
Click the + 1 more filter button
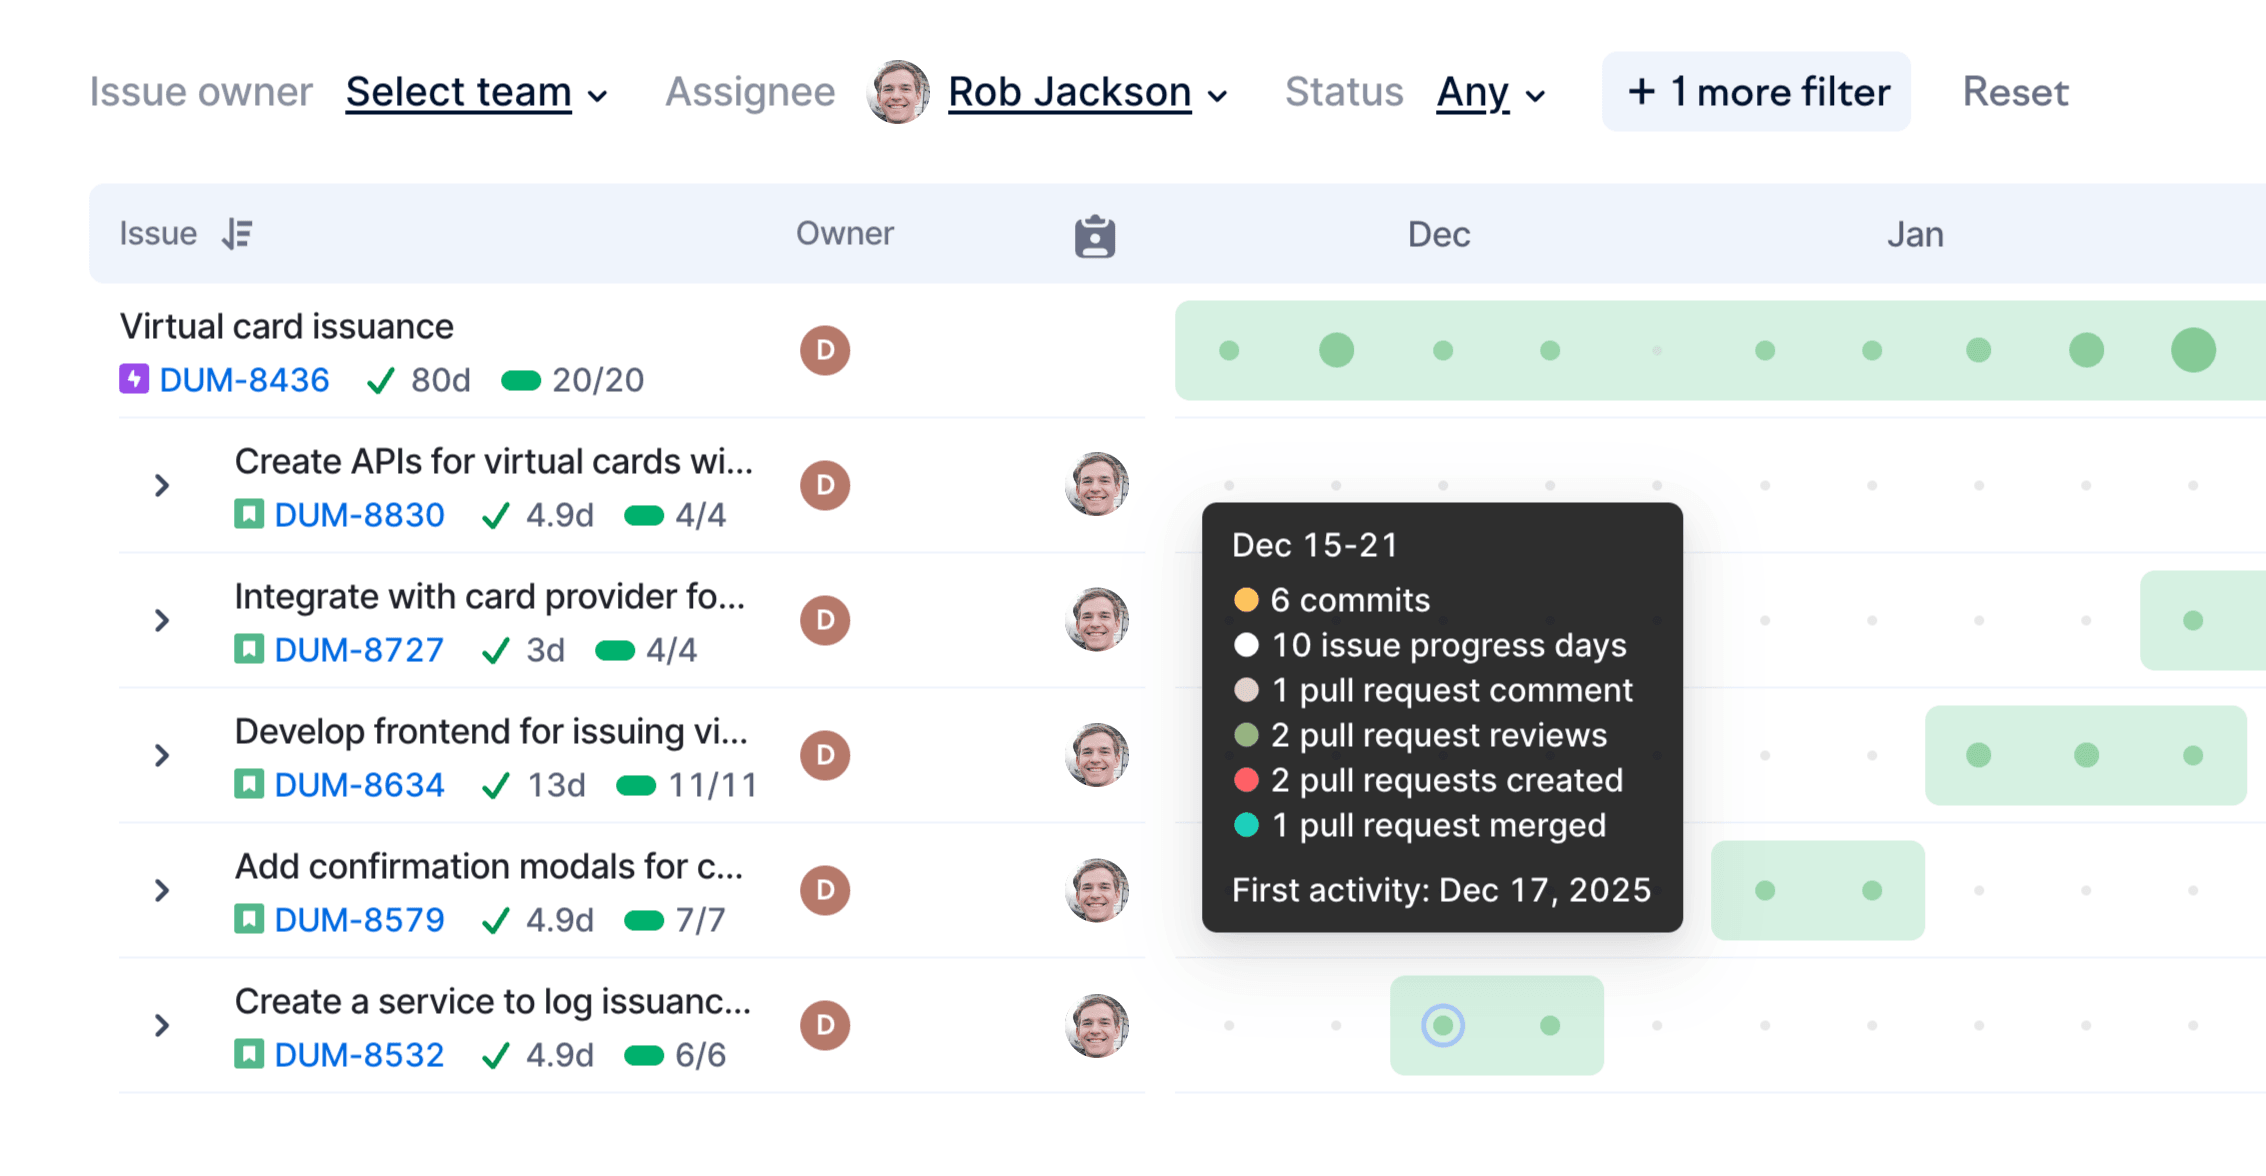(x=1756, y=92)
